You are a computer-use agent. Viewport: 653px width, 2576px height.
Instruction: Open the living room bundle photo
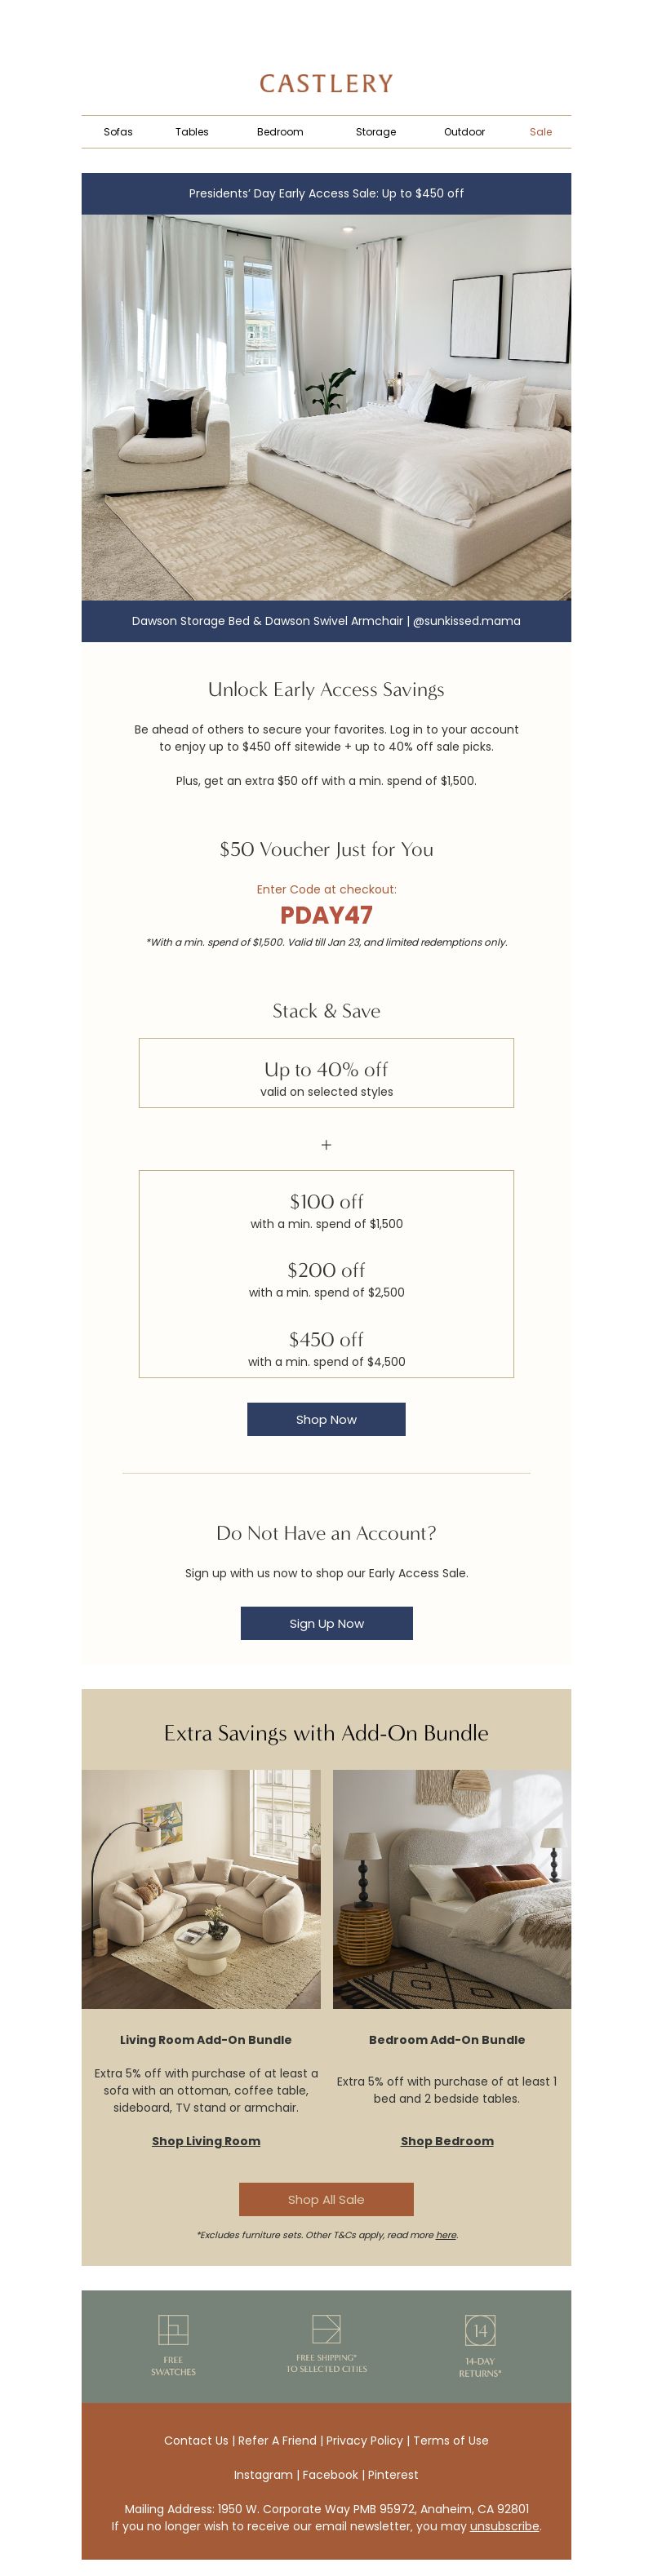coord(201,1889)
